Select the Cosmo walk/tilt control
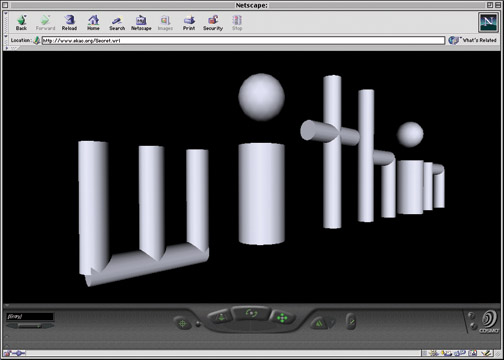The height and width of the screenshot is (360, 504). point(220,317)
